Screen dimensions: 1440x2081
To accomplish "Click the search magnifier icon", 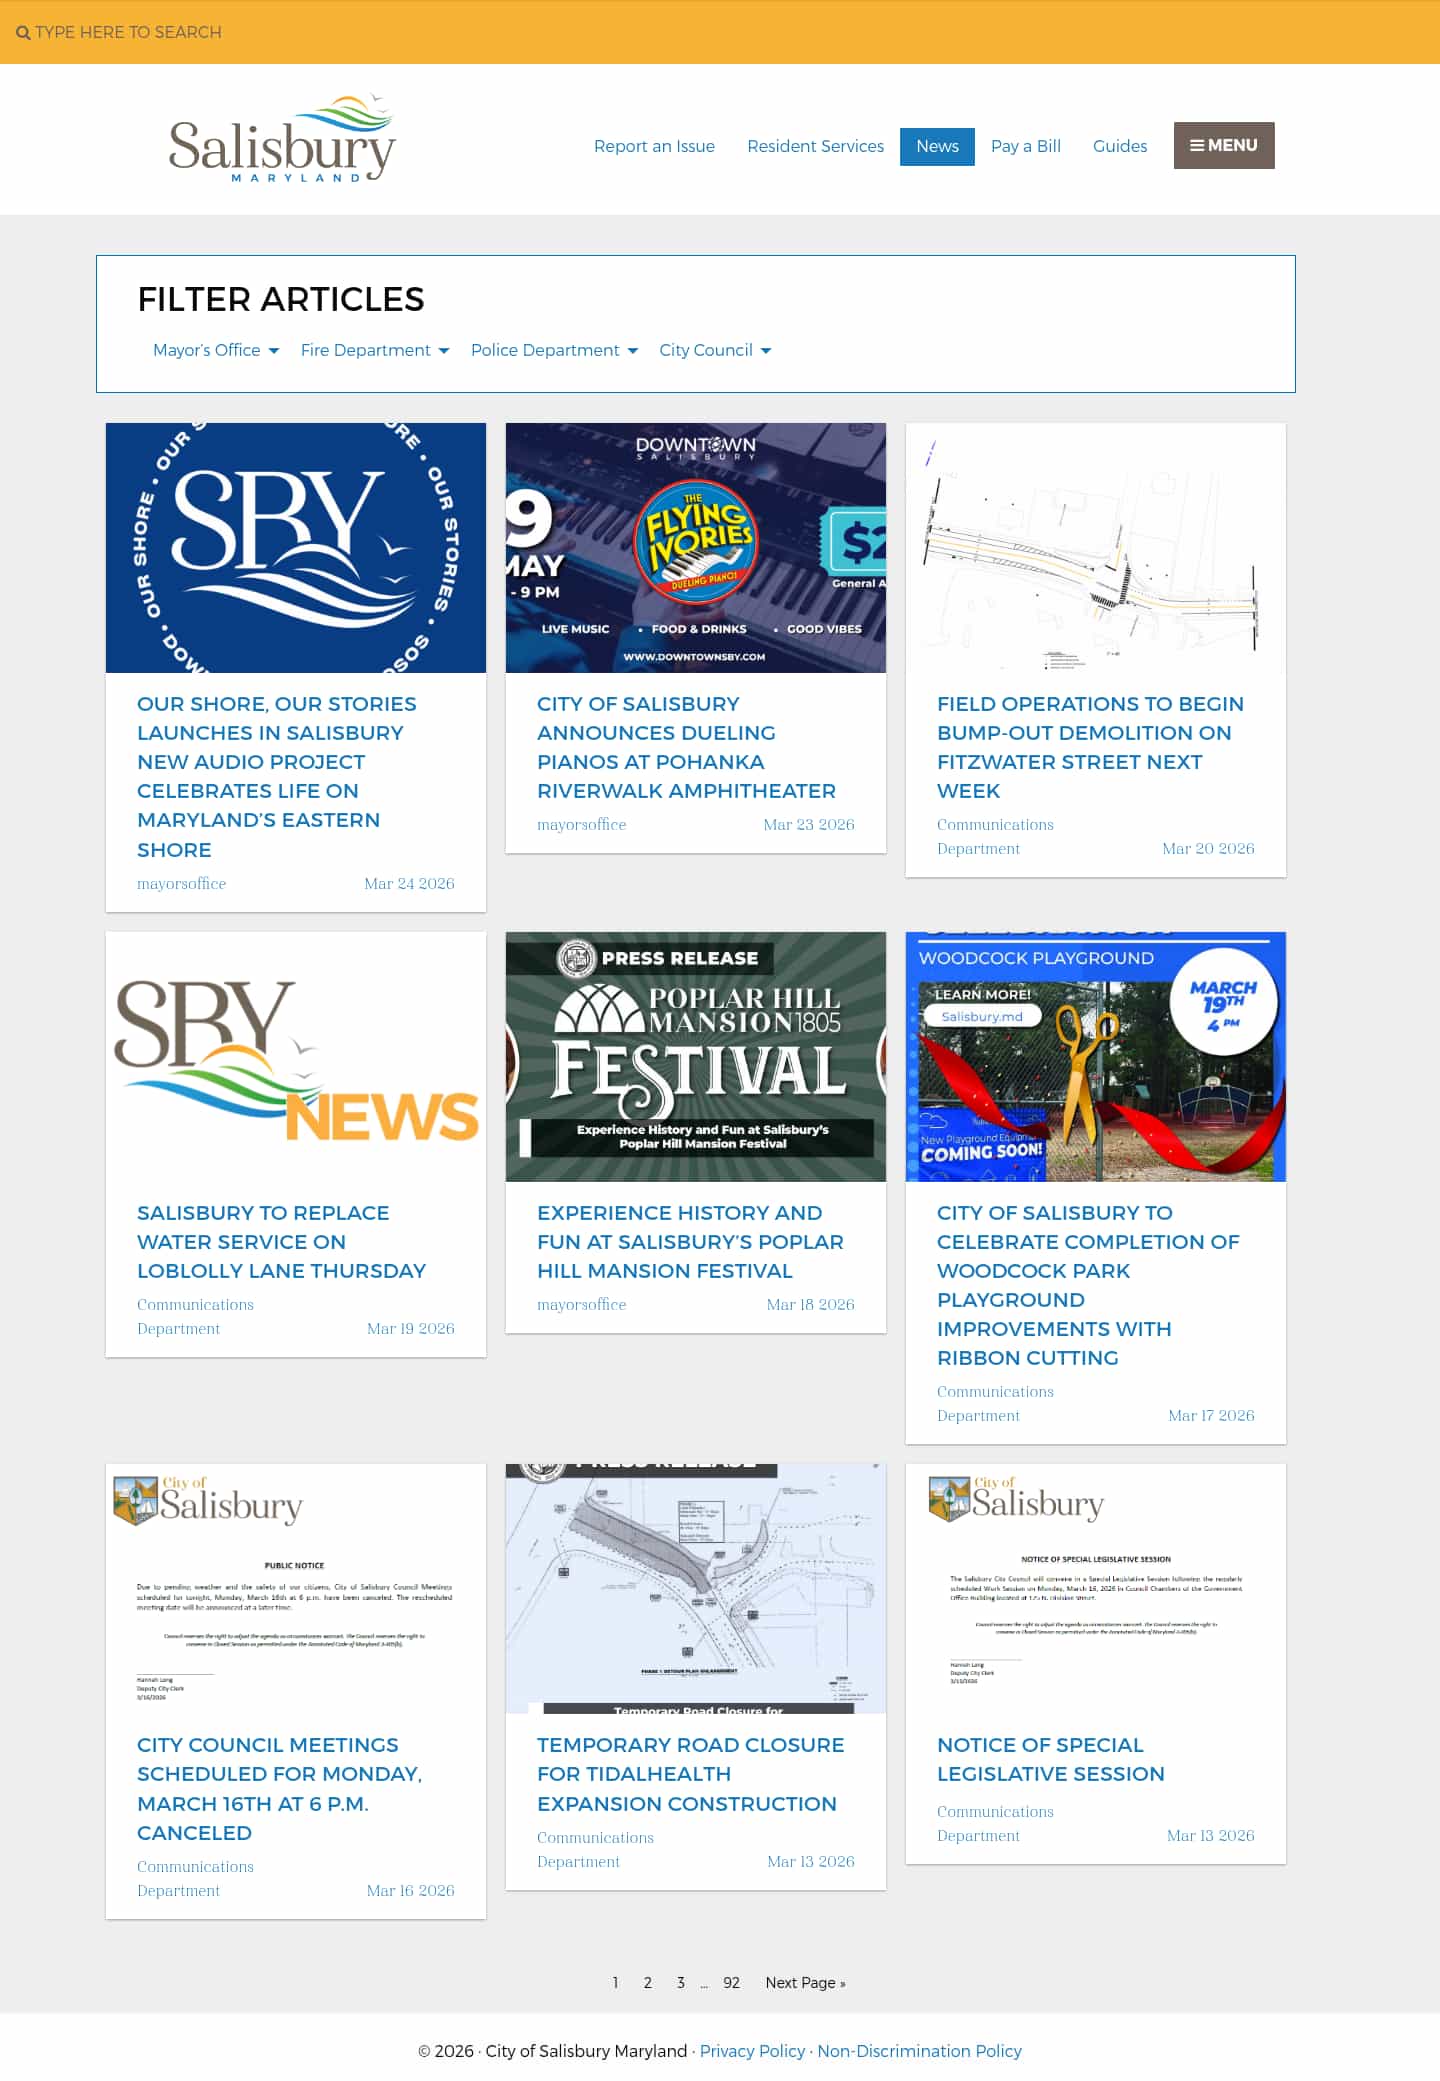I will coord(23,32).
